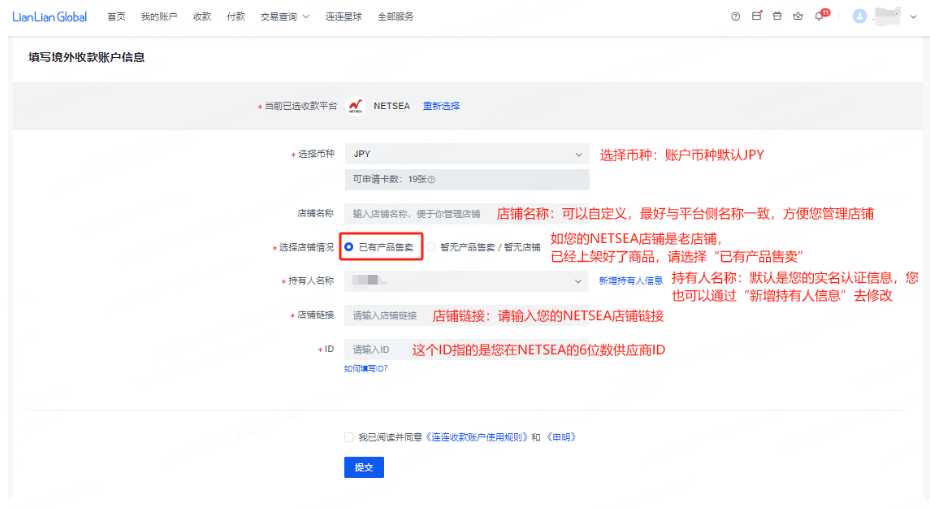Go to the 首页 menu item
The height and width of the screenshot is (510, 930).
coord(116,17)
